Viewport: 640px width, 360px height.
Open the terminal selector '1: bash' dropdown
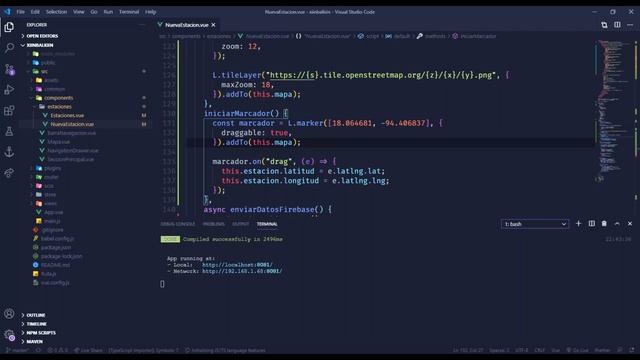tap(535, 224)
